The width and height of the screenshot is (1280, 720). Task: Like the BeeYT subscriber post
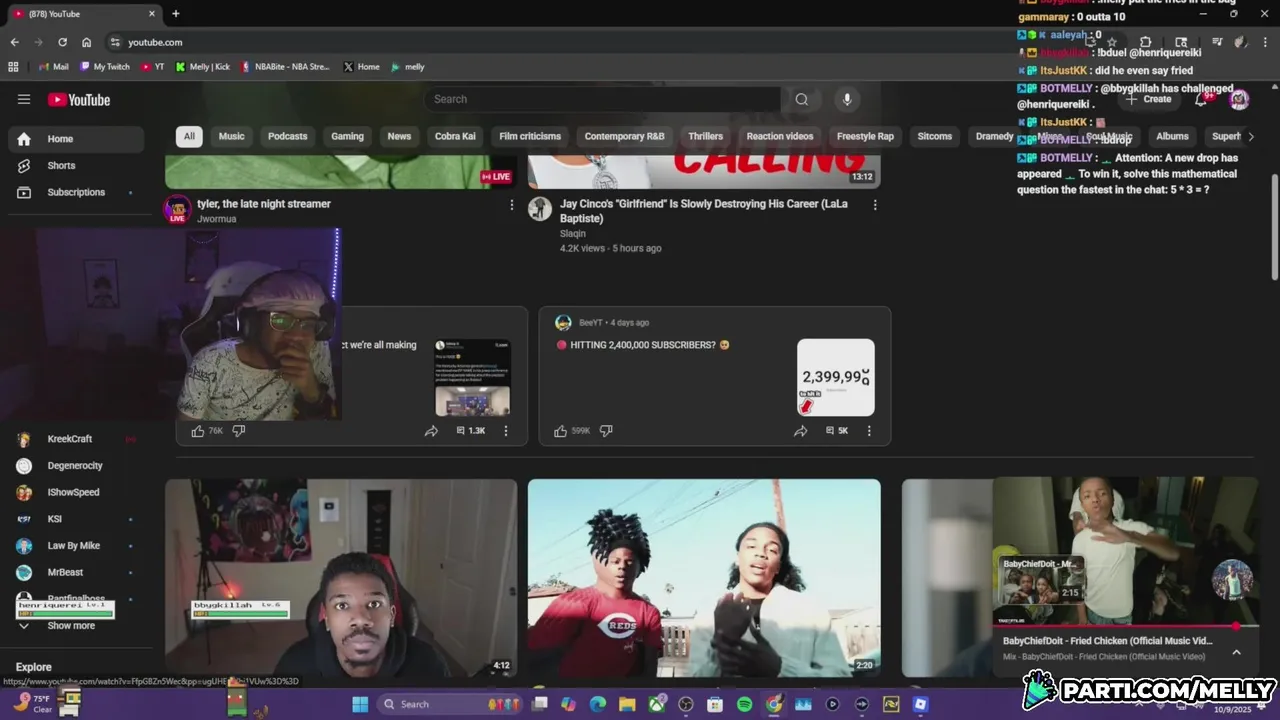(x=560, y=431)
